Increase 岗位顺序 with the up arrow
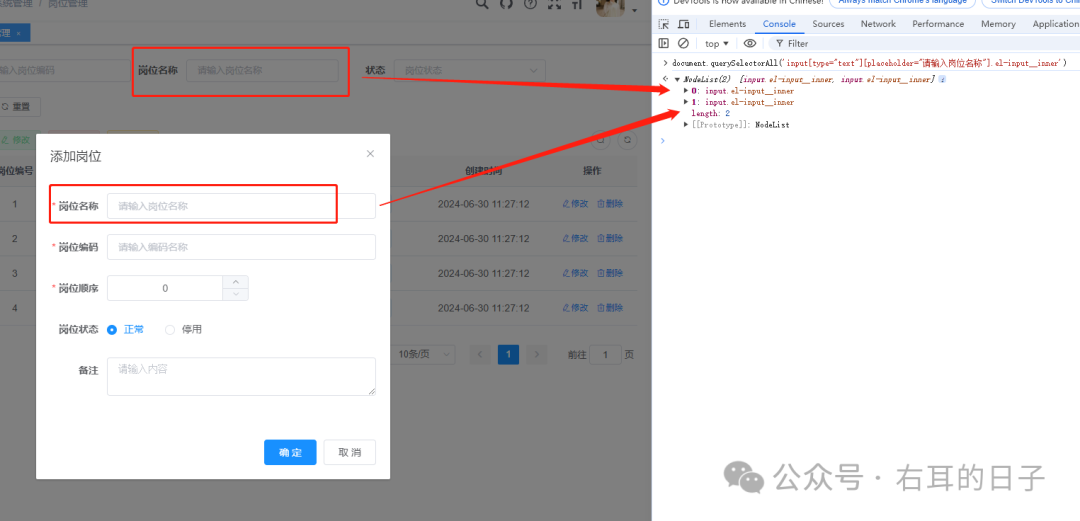The width and height of the screenshot is (1080, 521). (236, 282)
